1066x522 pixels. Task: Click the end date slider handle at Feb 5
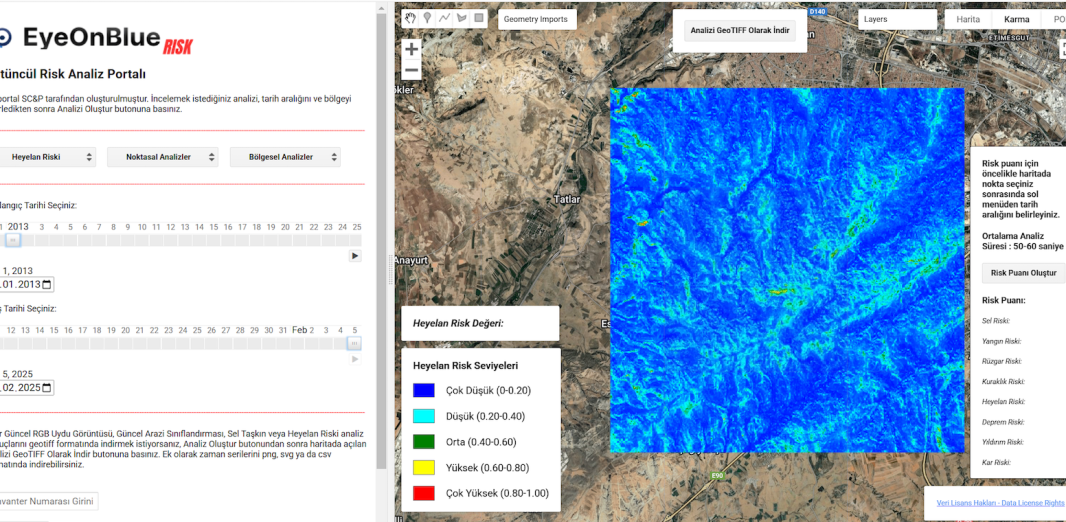[x=354, y=344]
